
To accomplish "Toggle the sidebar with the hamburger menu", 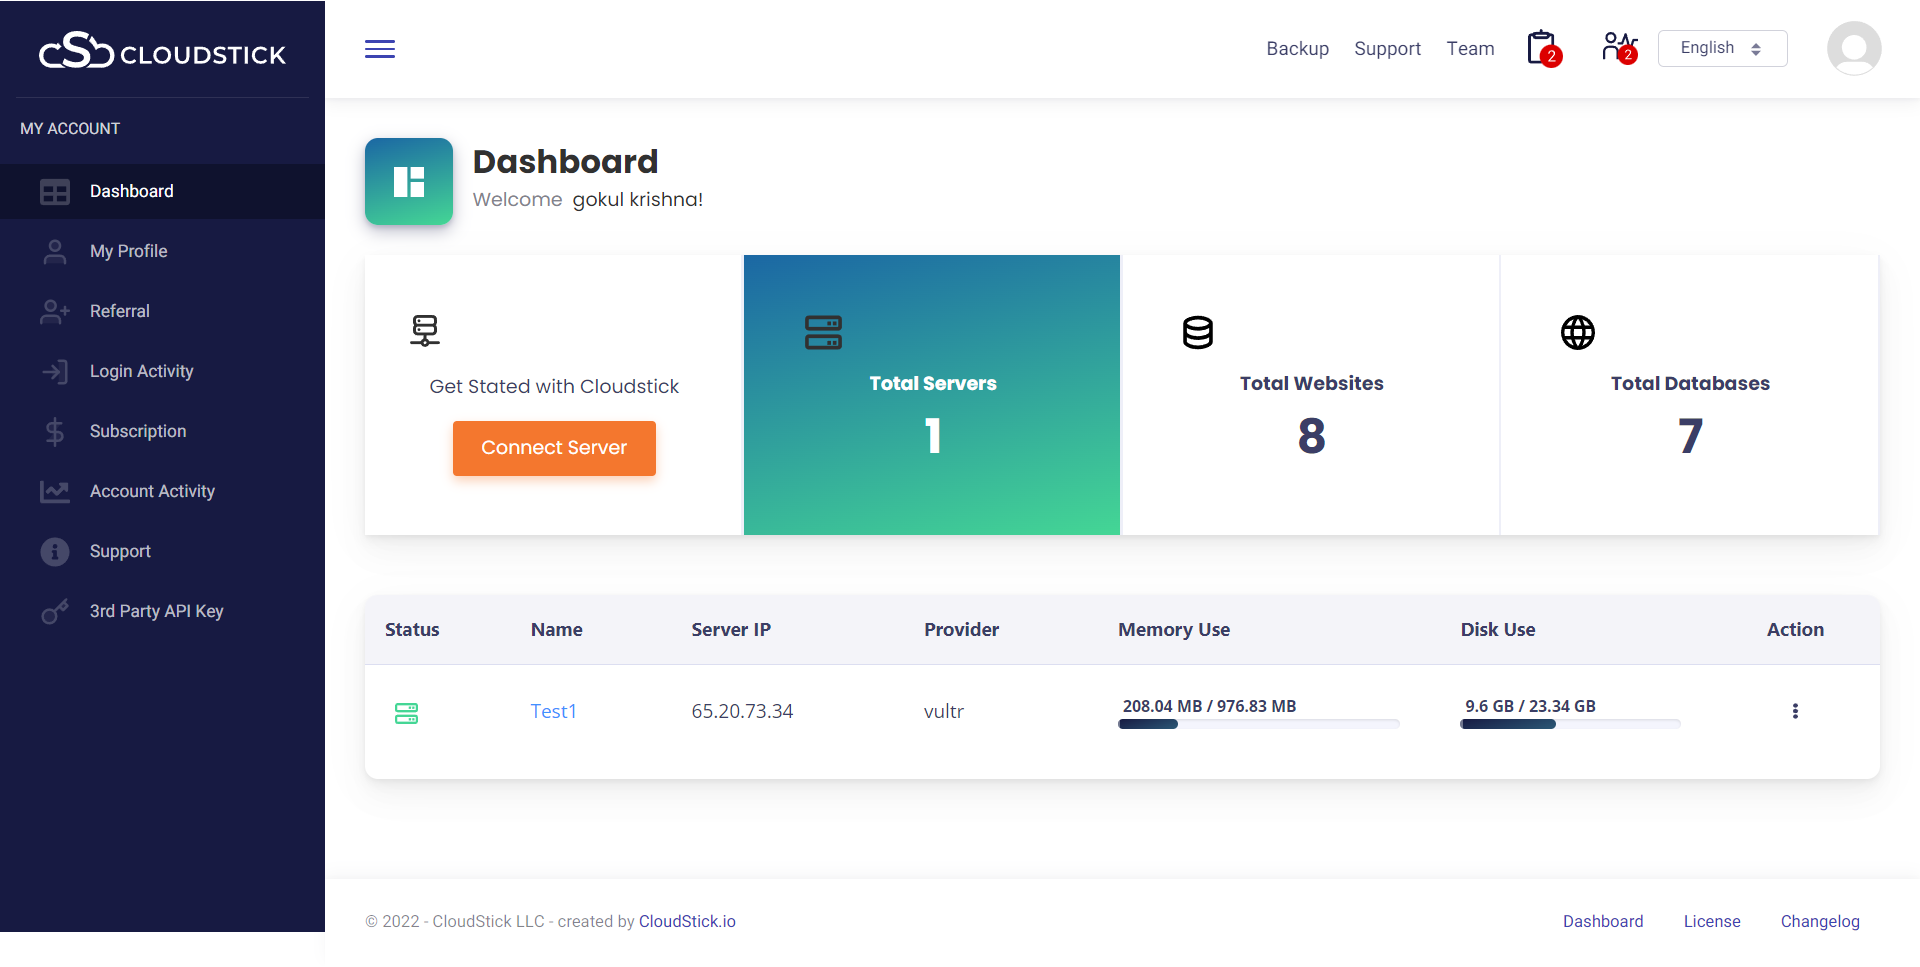I will 380,48.
